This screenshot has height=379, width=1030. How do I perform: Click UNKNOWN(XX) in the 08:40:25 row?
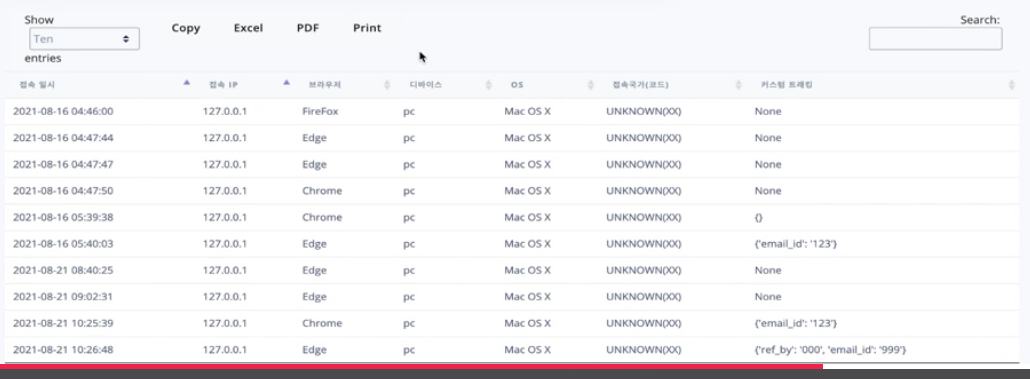644,270
